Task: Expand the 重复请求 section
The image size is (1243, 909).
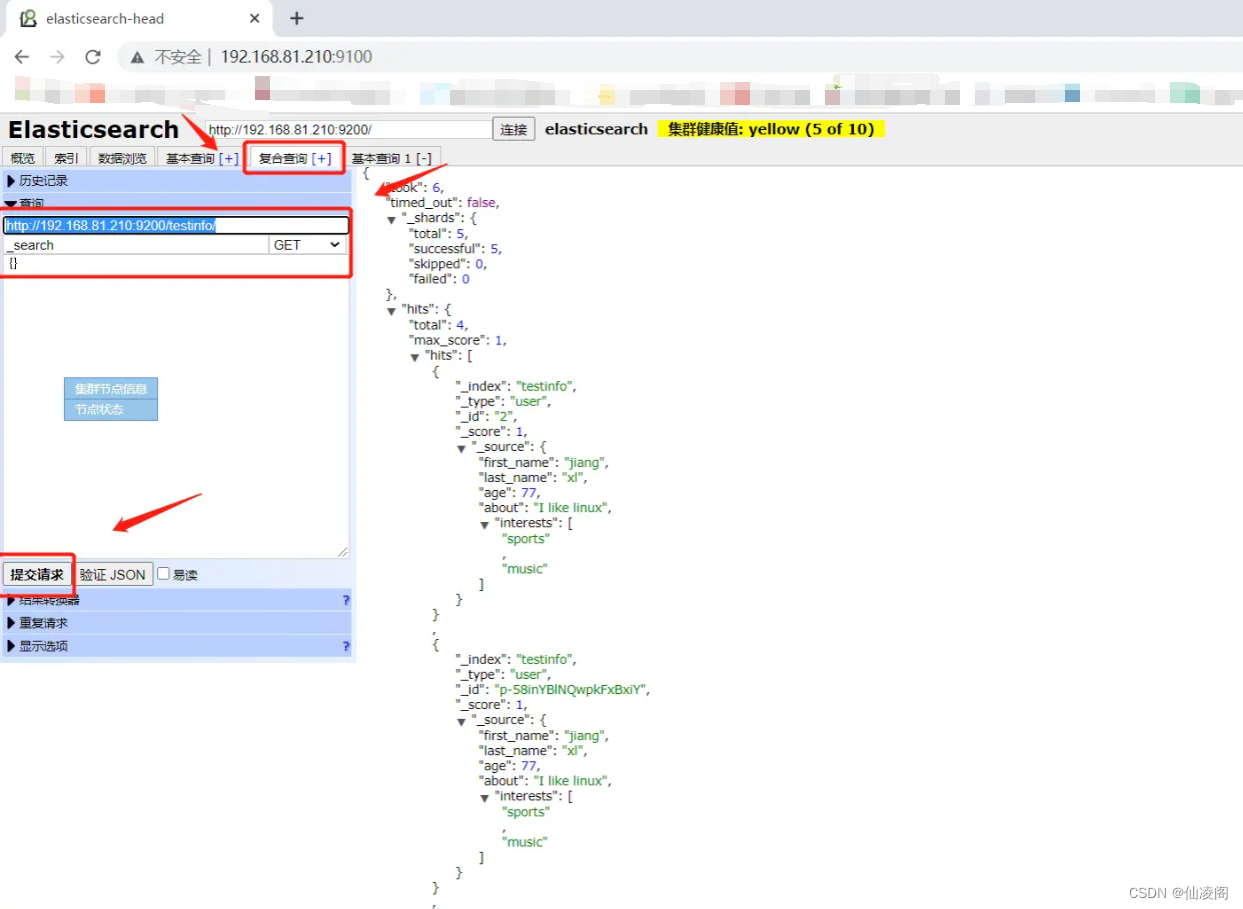Action: 38,623
